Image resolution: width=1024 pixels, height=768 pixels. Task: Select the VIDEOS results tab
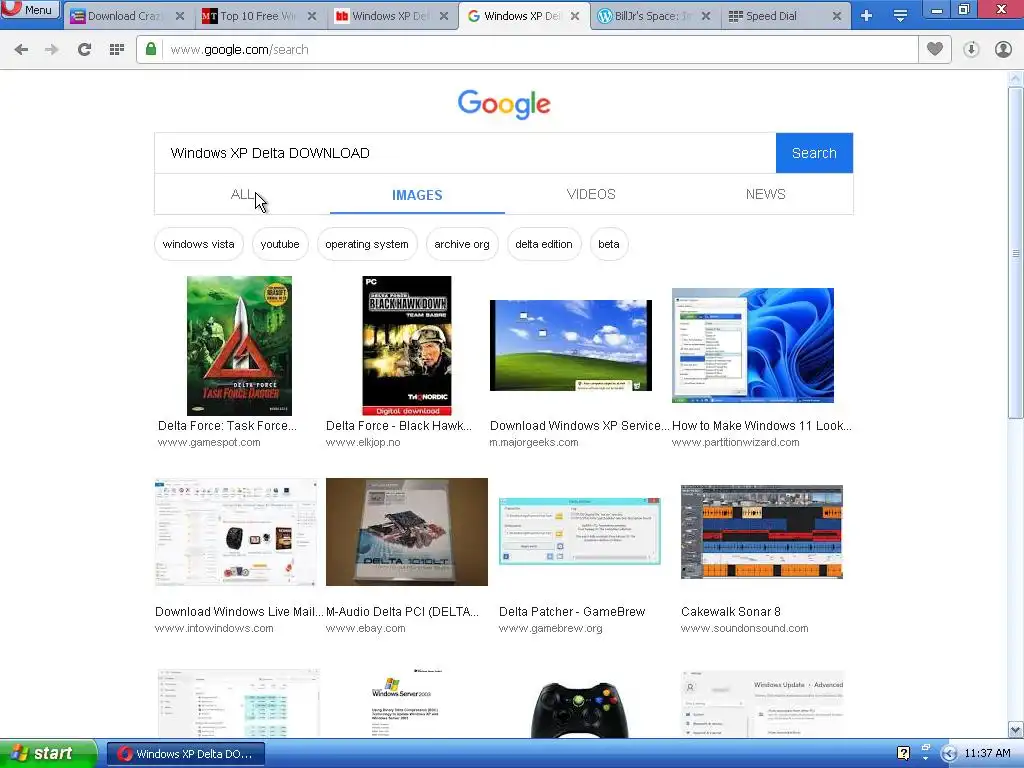(x=591, y=195)
